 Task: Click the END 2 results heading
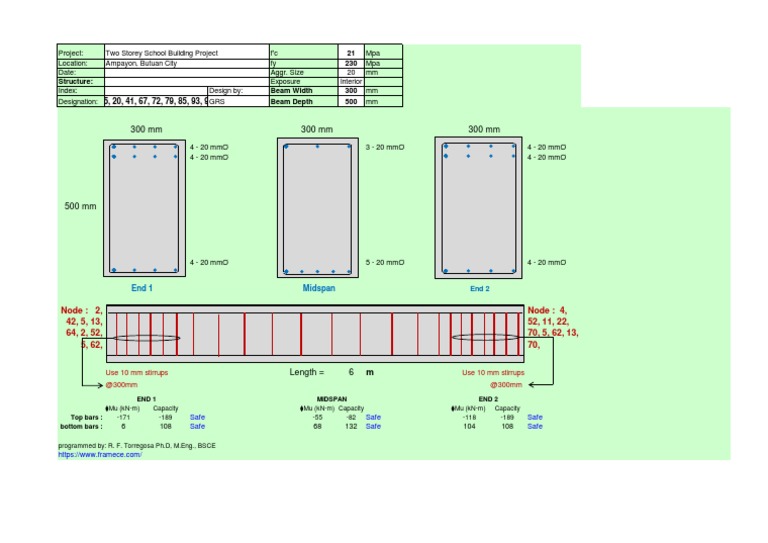(488, 399)
